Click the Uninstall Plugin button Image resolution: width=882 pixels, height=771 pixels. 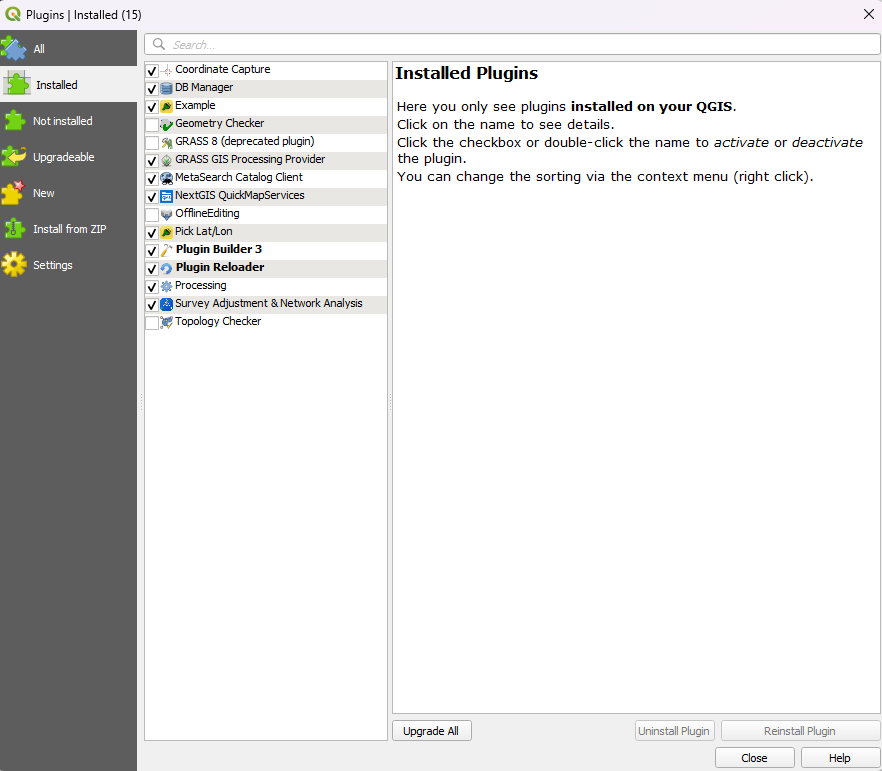click(674, 731)
